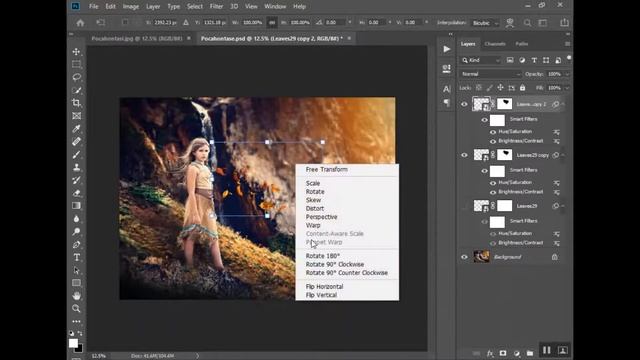Open the Interpolation Bicubic dropdown
This screenshot has width=640, height=360.
coord(485,23)
